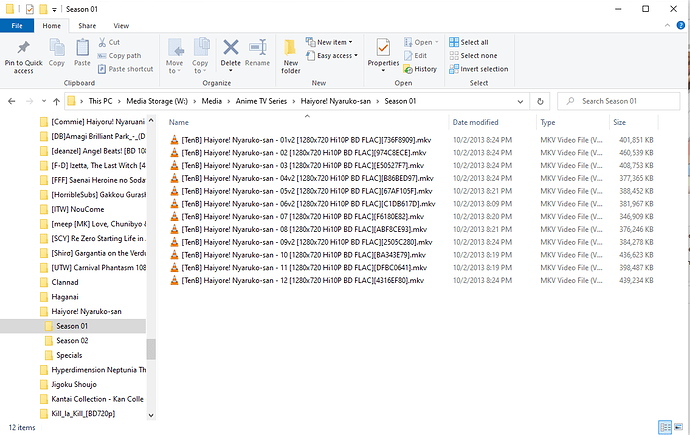The image size is (690, 435).
Task: Go back with the back arrow
Action: [12, 101]
